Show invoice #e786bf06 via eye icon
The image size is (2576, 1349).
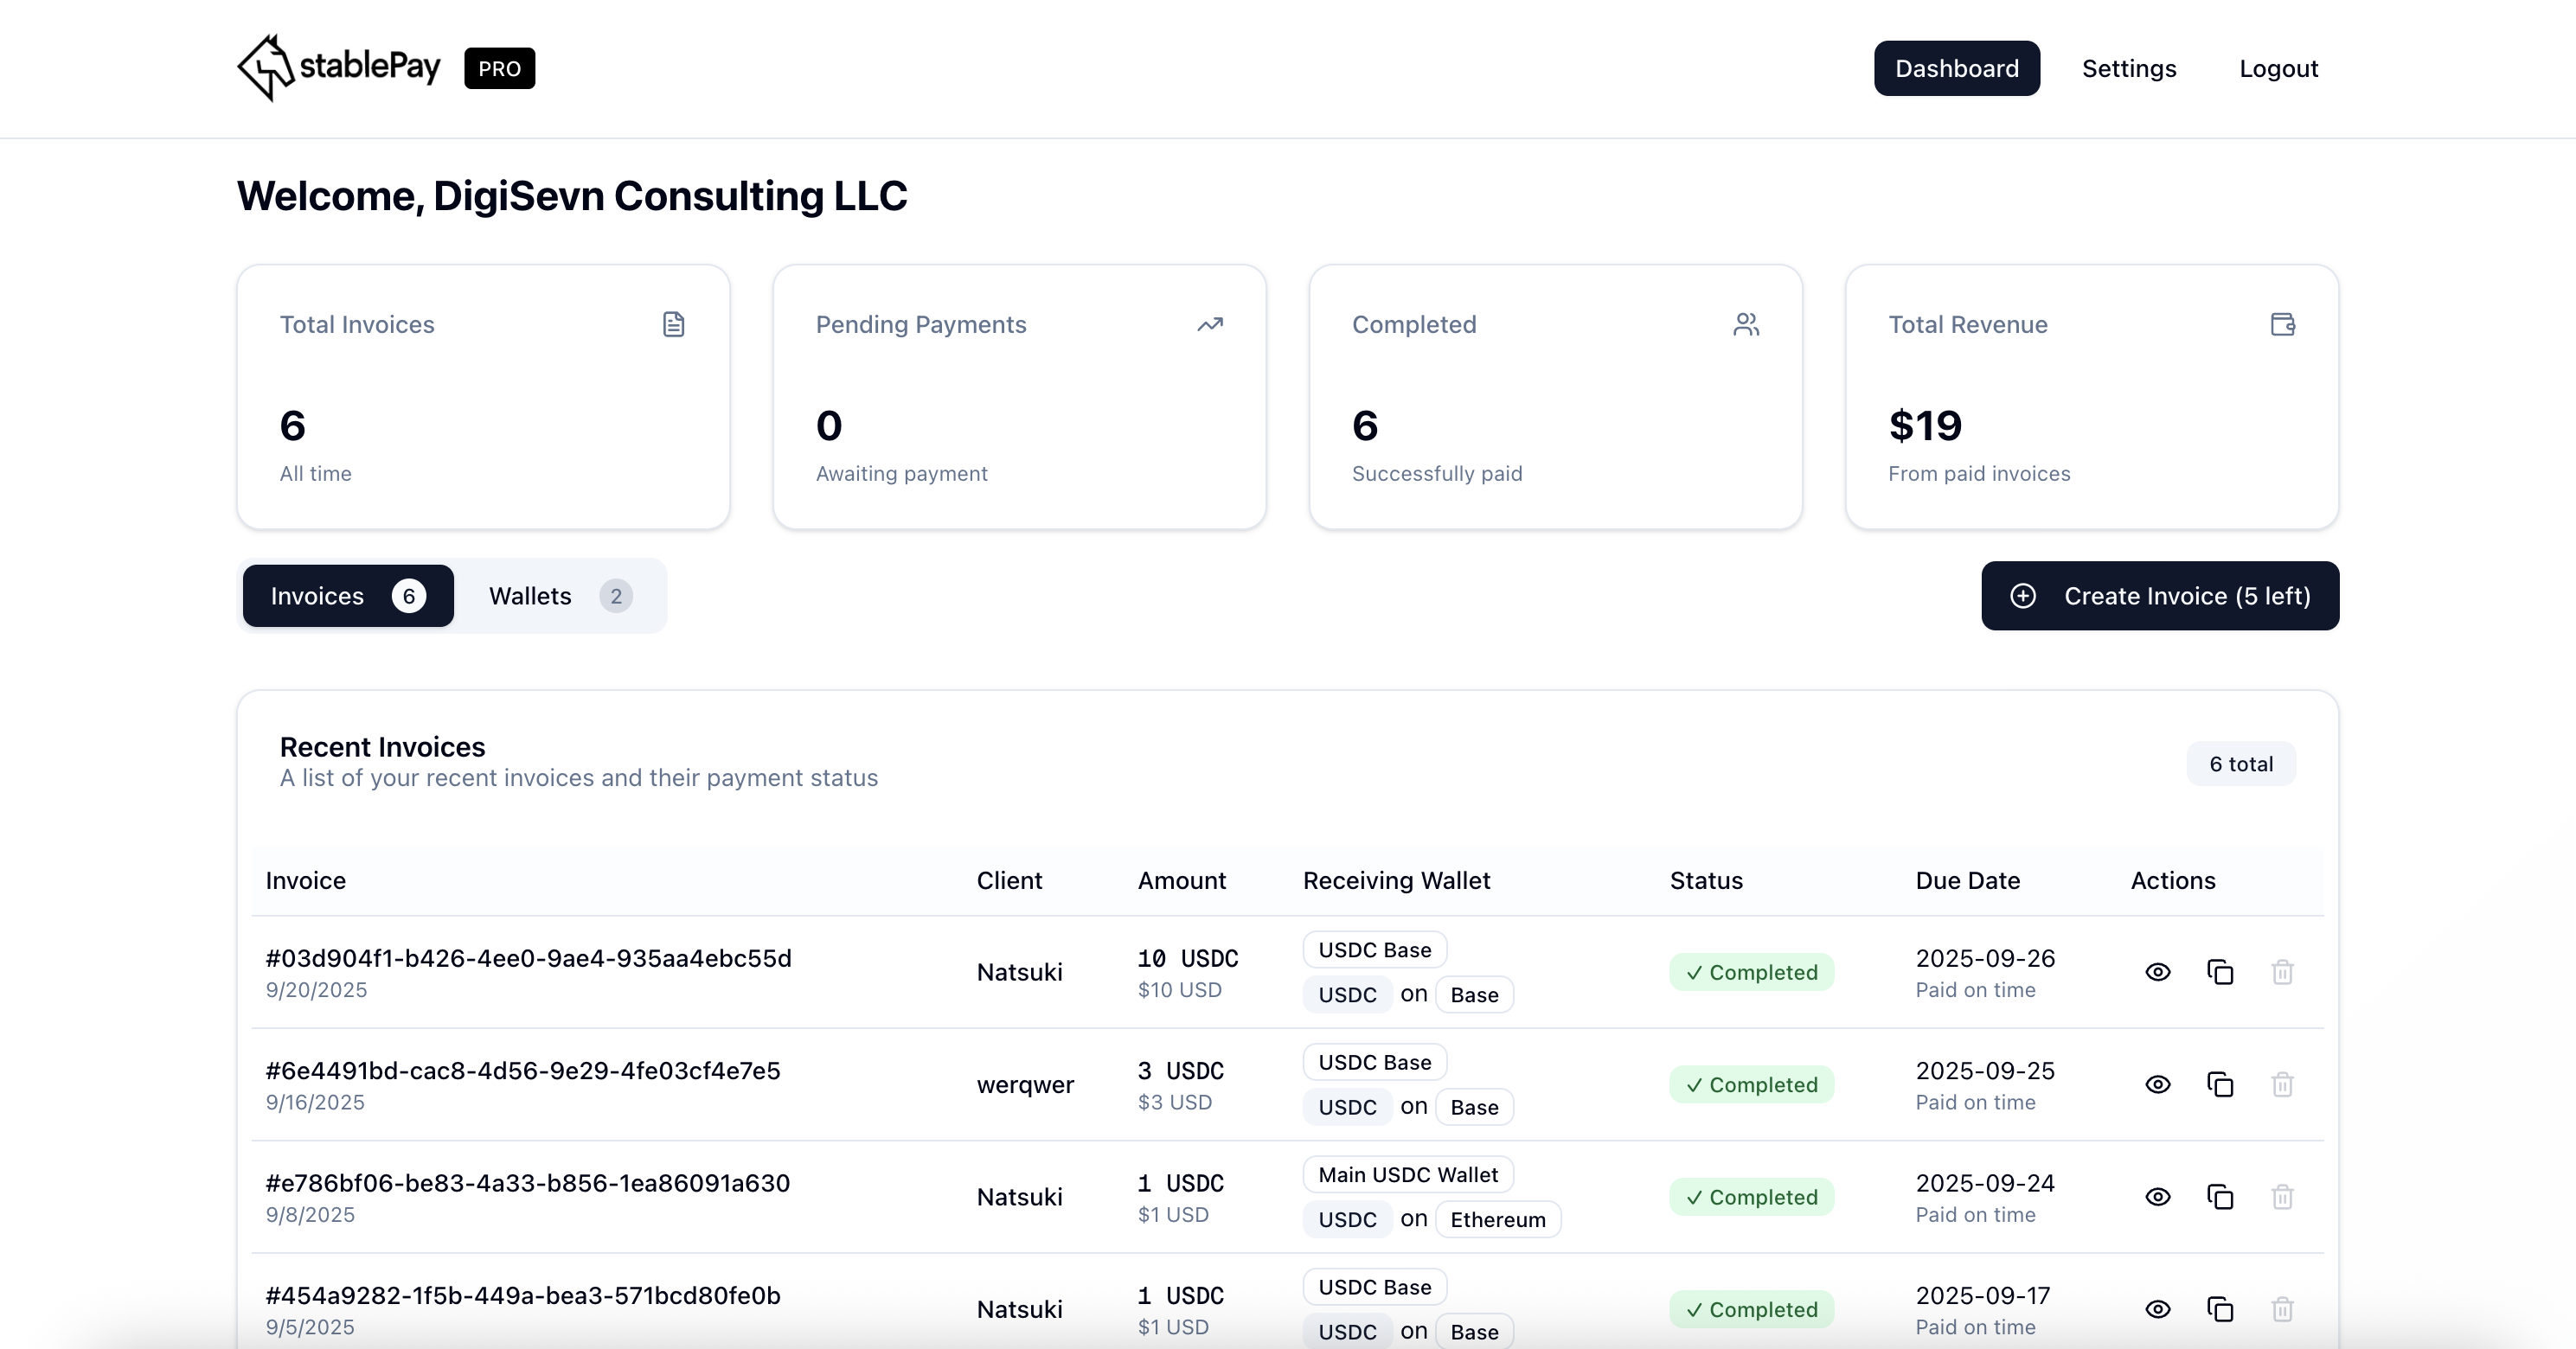click(x=2157, y=1197)
